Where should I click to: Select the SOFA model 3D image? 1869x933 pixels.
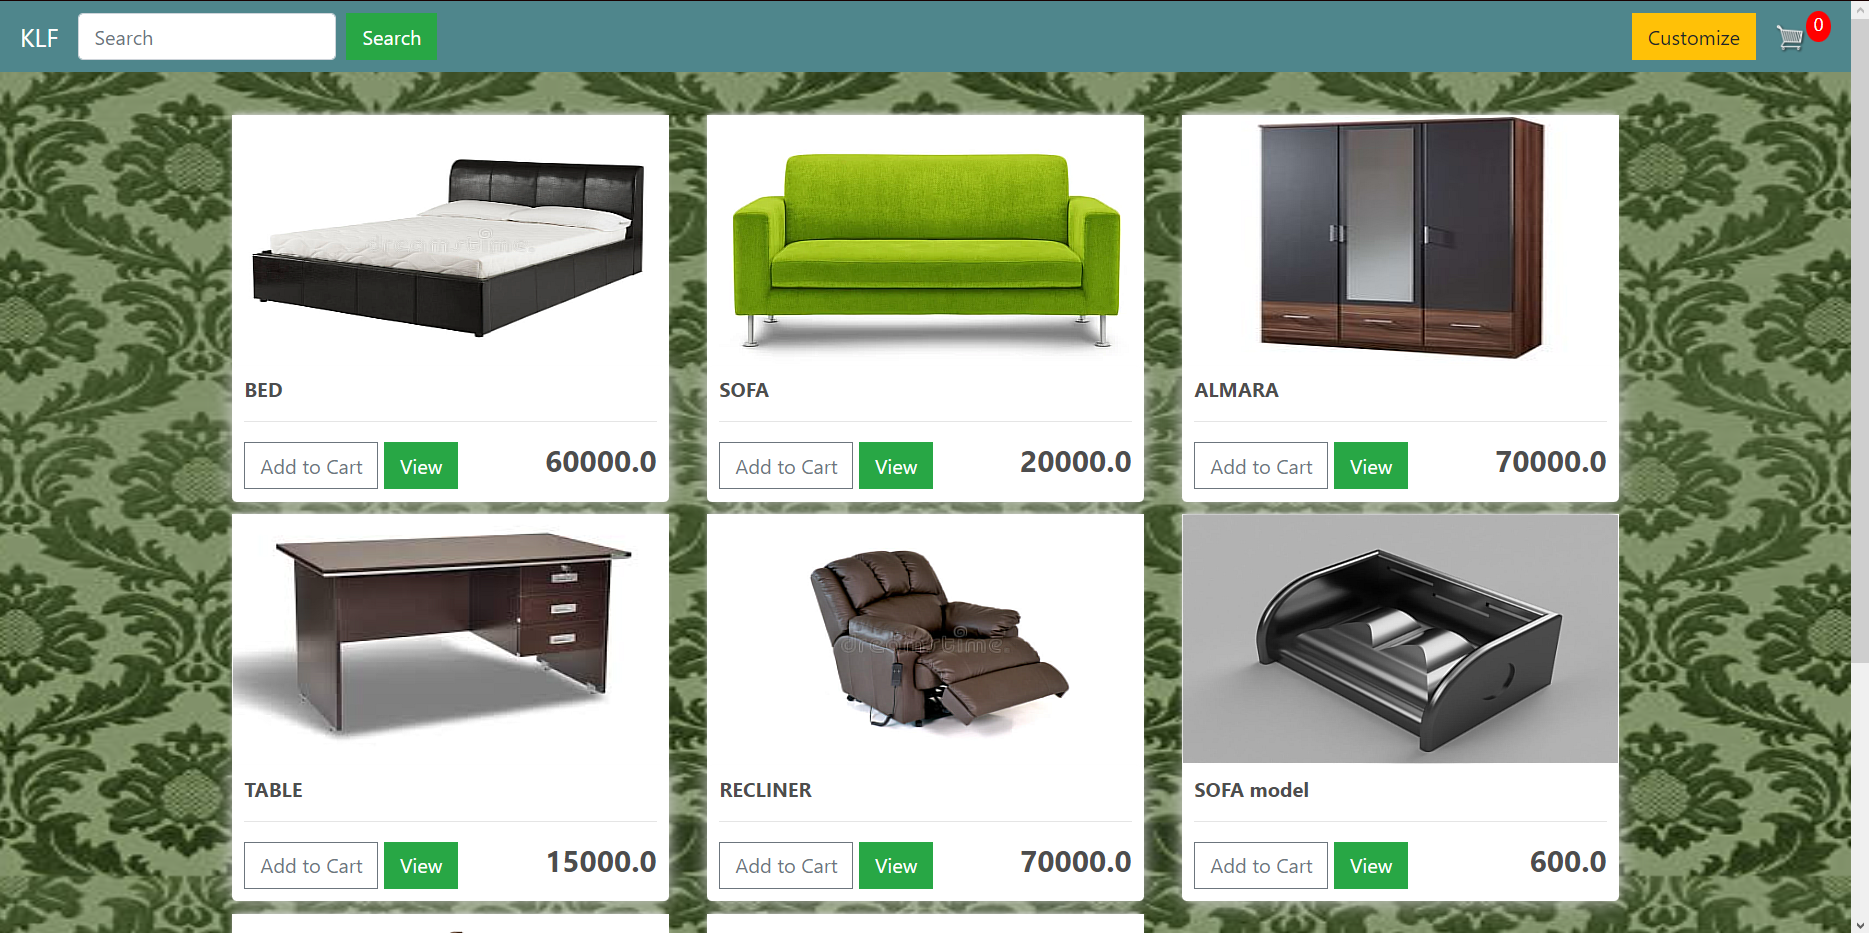[x=1400, y=639]
